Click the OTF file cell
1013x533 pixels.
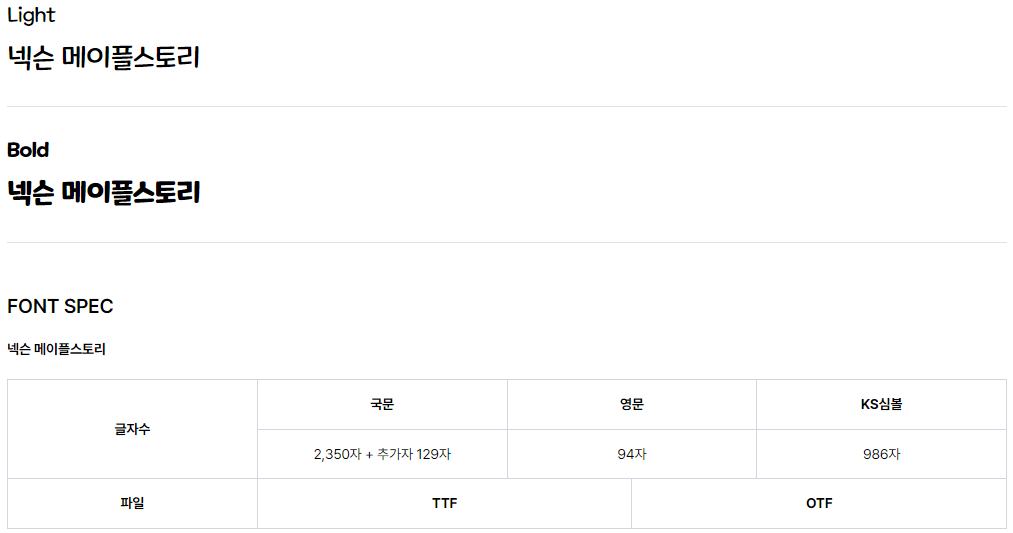click(x=819, y=503)
